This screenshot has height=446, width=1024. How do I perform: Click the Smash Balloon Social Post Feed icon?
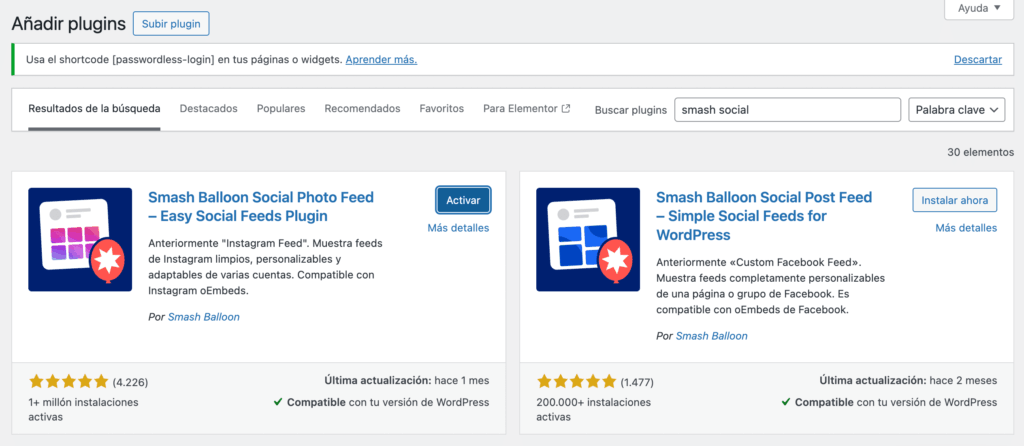[588, 239]
